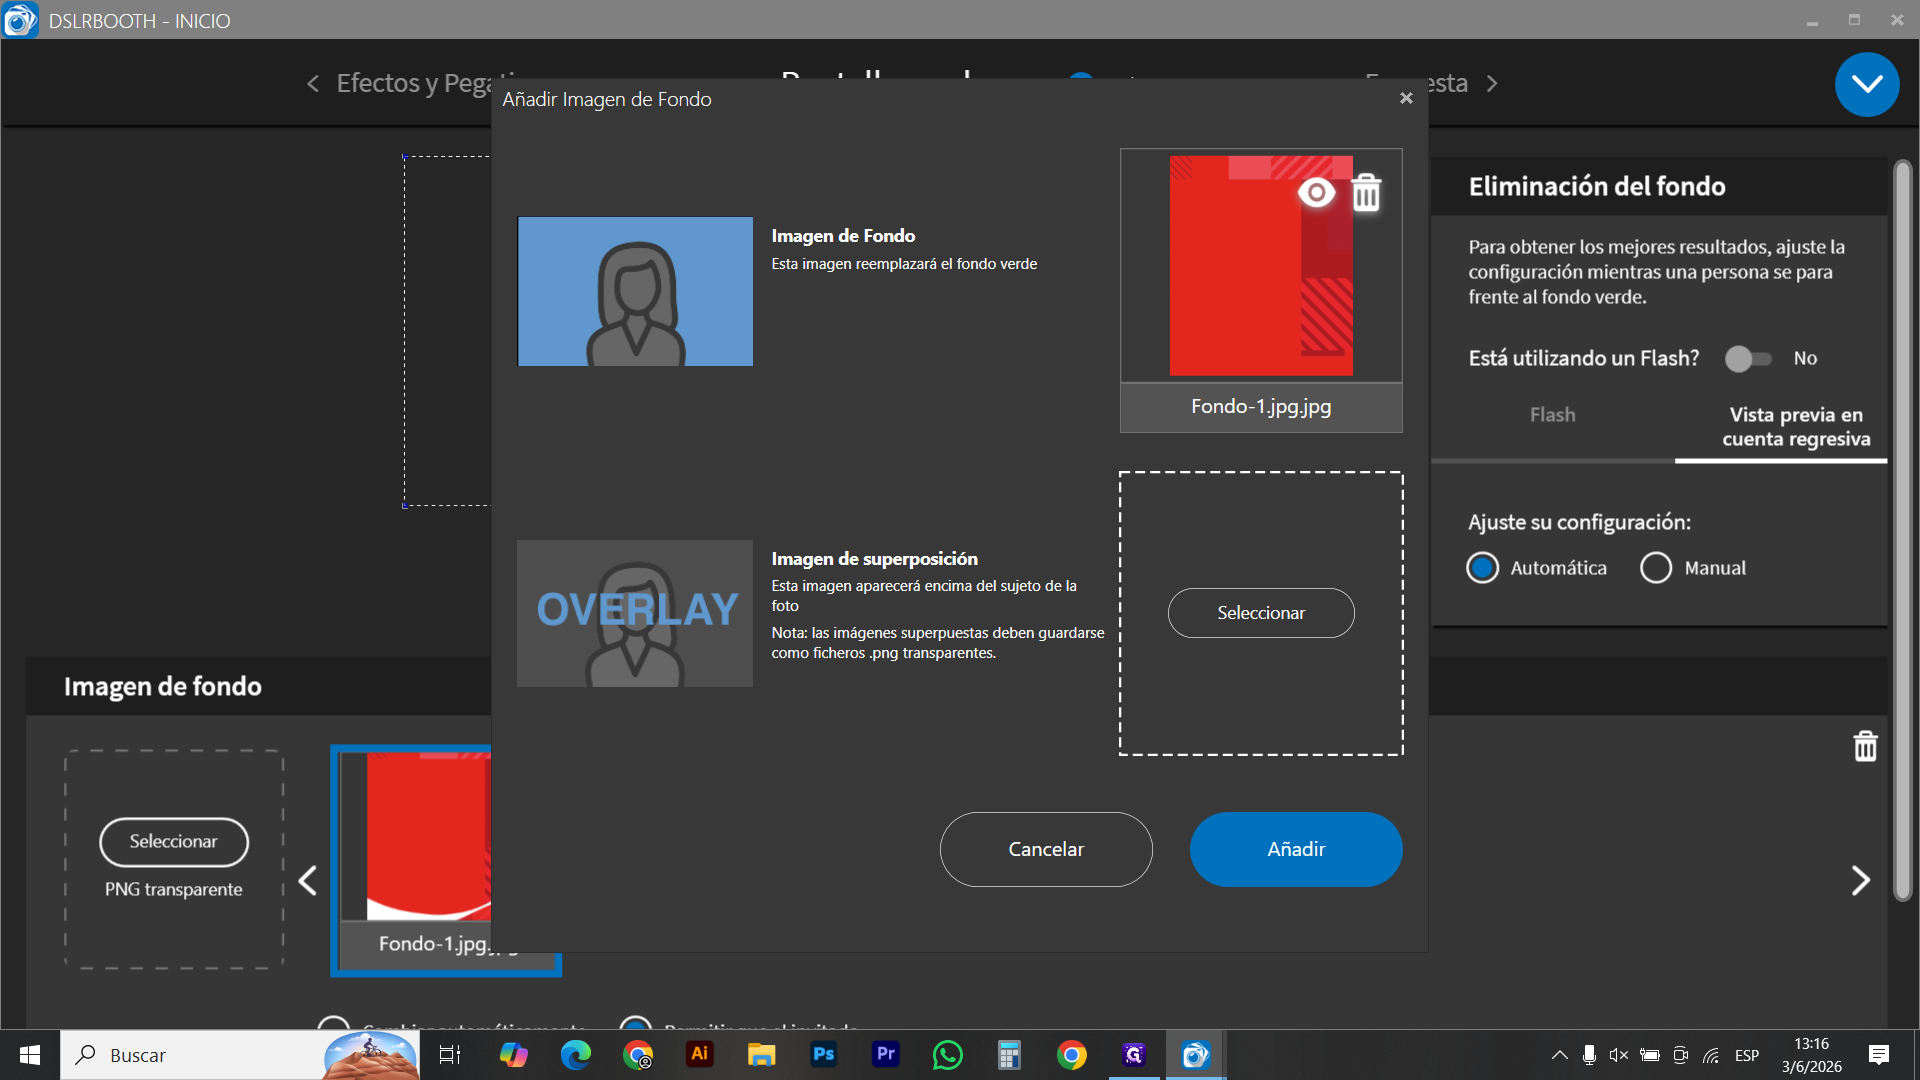
Task: Open Adobe Illustrator from the taskbar
Action: pos(700,1054)
